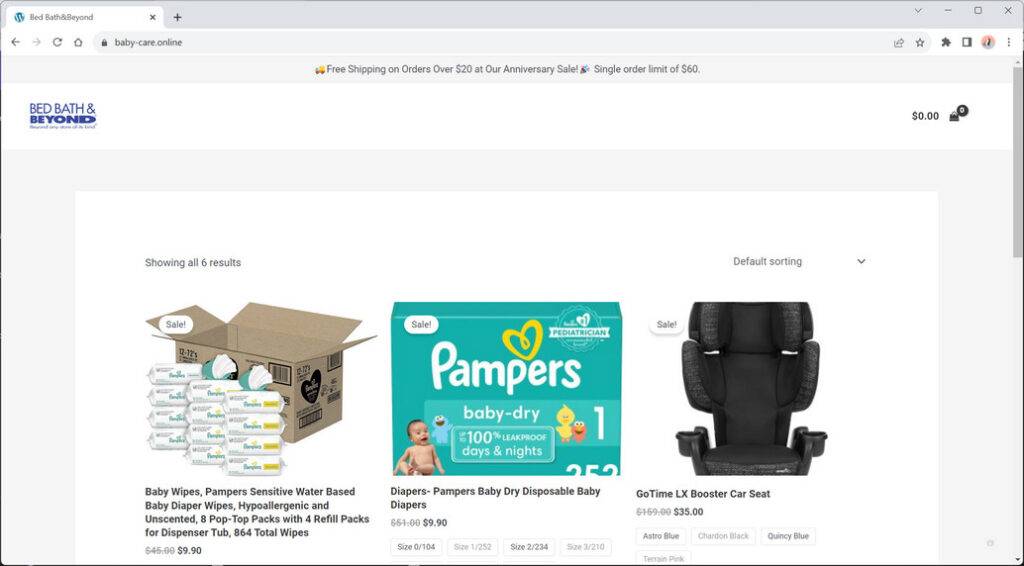1024x566 pixels.
Task: Click the share page icon
Action: click(x=899, y=42)
